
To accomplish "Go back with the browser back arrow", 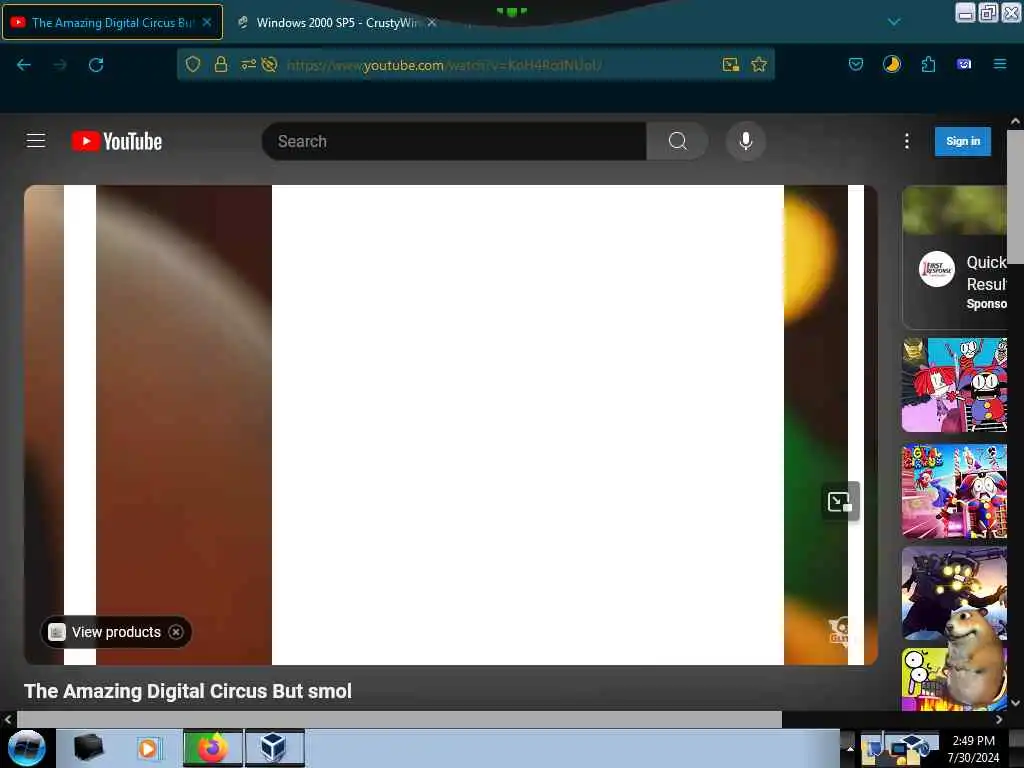I will click(x=24, y=65).
